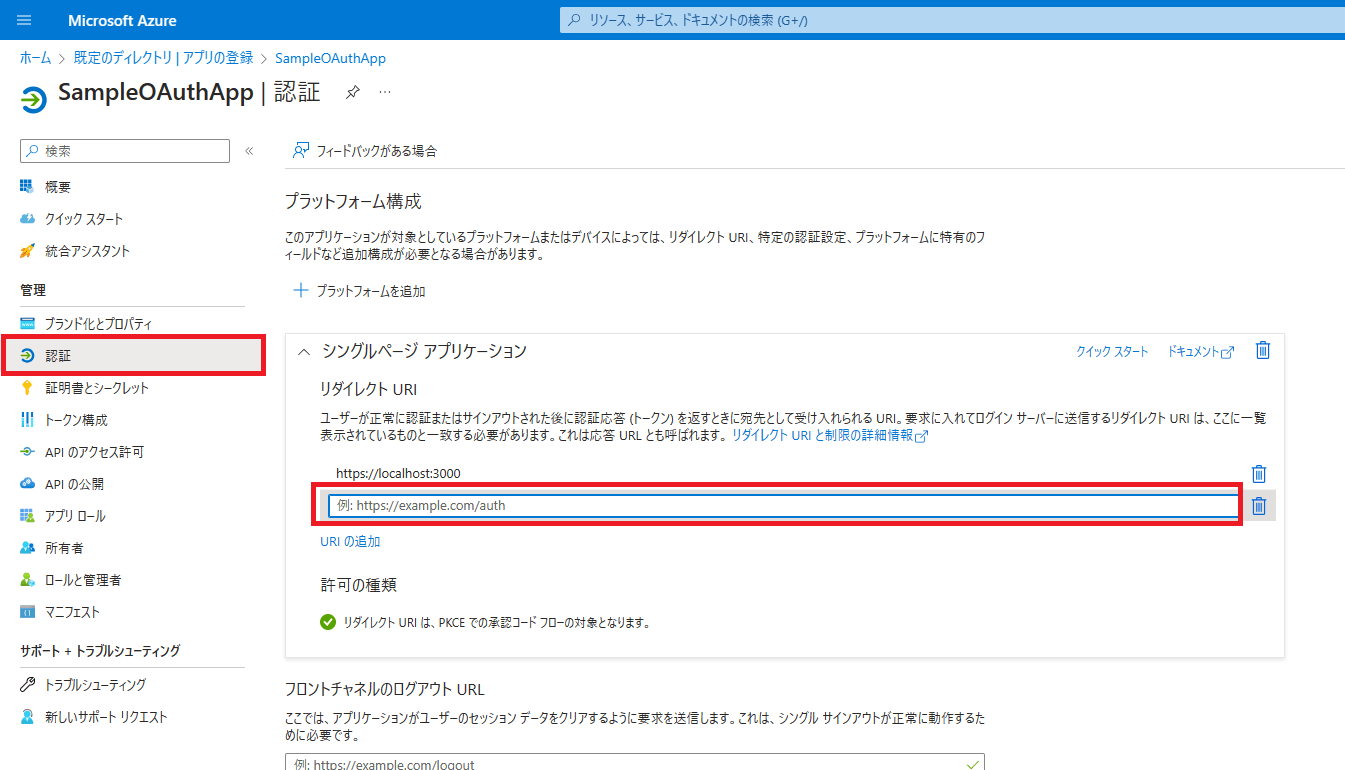Click https://localhost:3000 redirect URI entry
This screenshot has width=1345, height=770.
pyautogui.click(x=398, y=473)
